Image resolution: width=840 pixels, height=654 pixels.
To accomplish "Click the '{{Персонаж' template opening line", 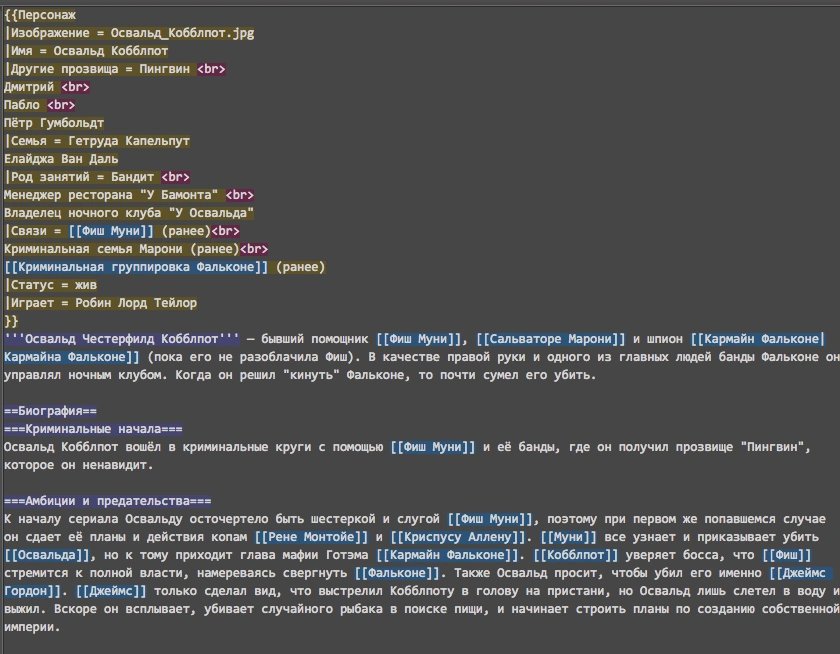I will pos(40,15).
